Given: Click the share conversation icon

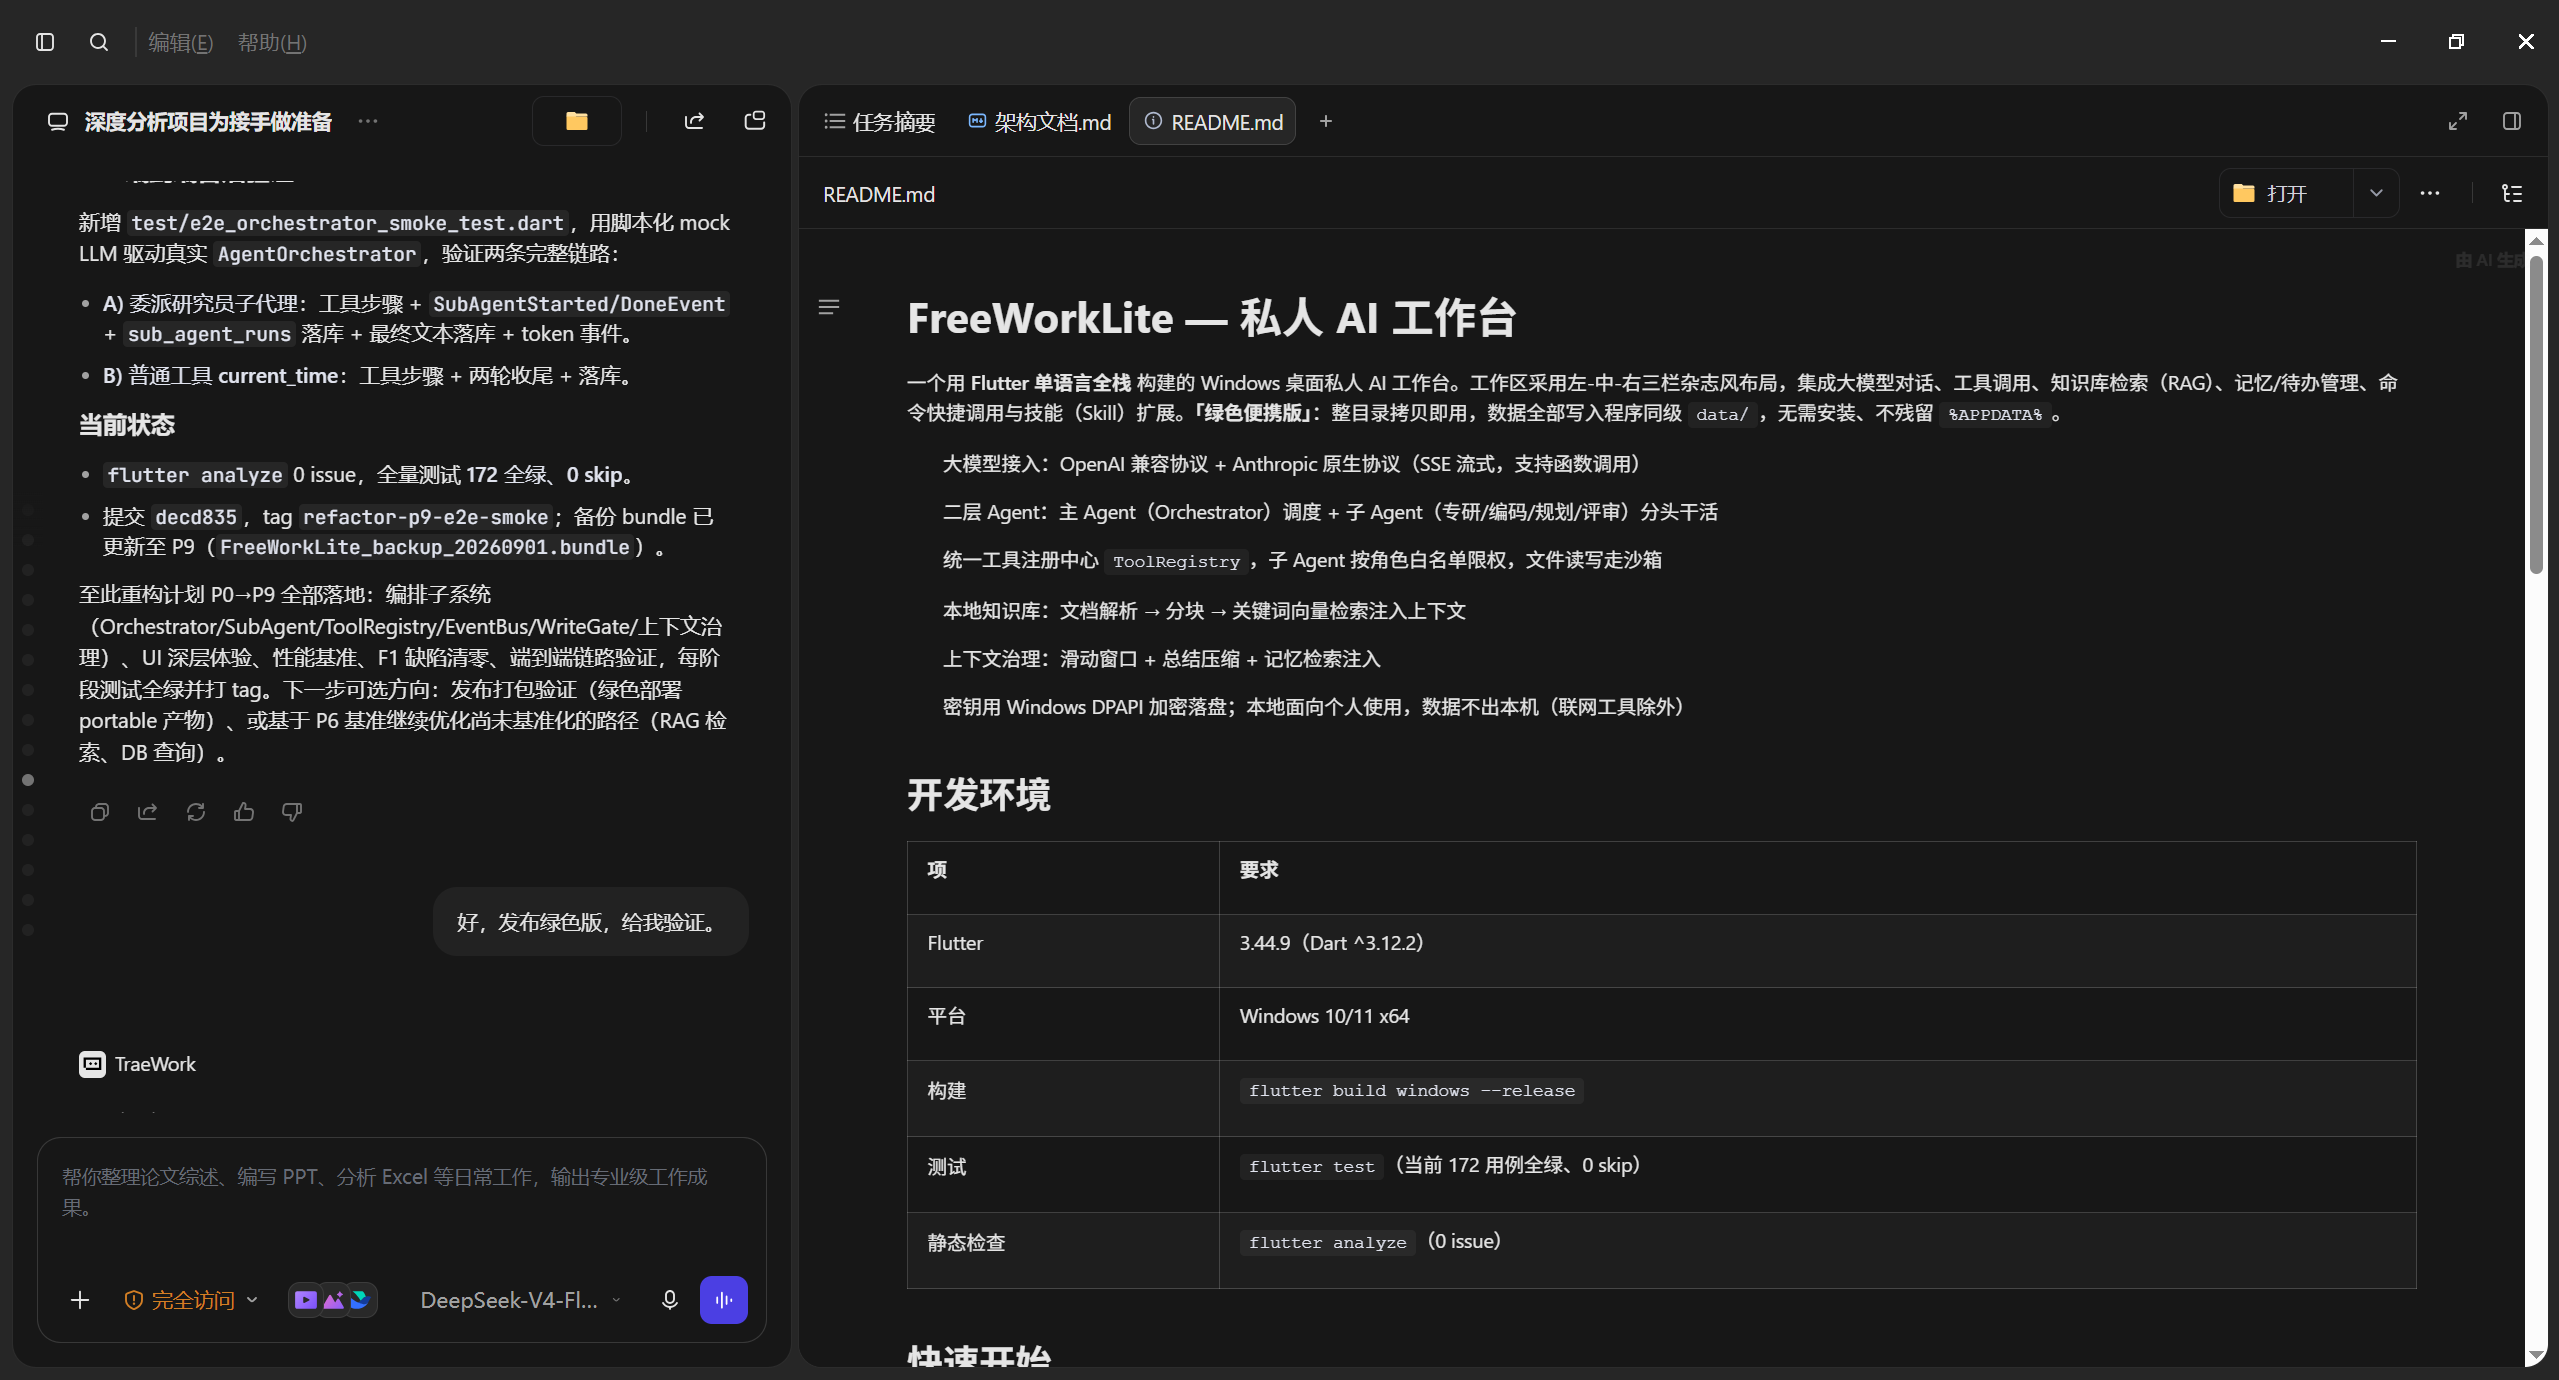Looking at the screenshot, I should pos(694,121).
